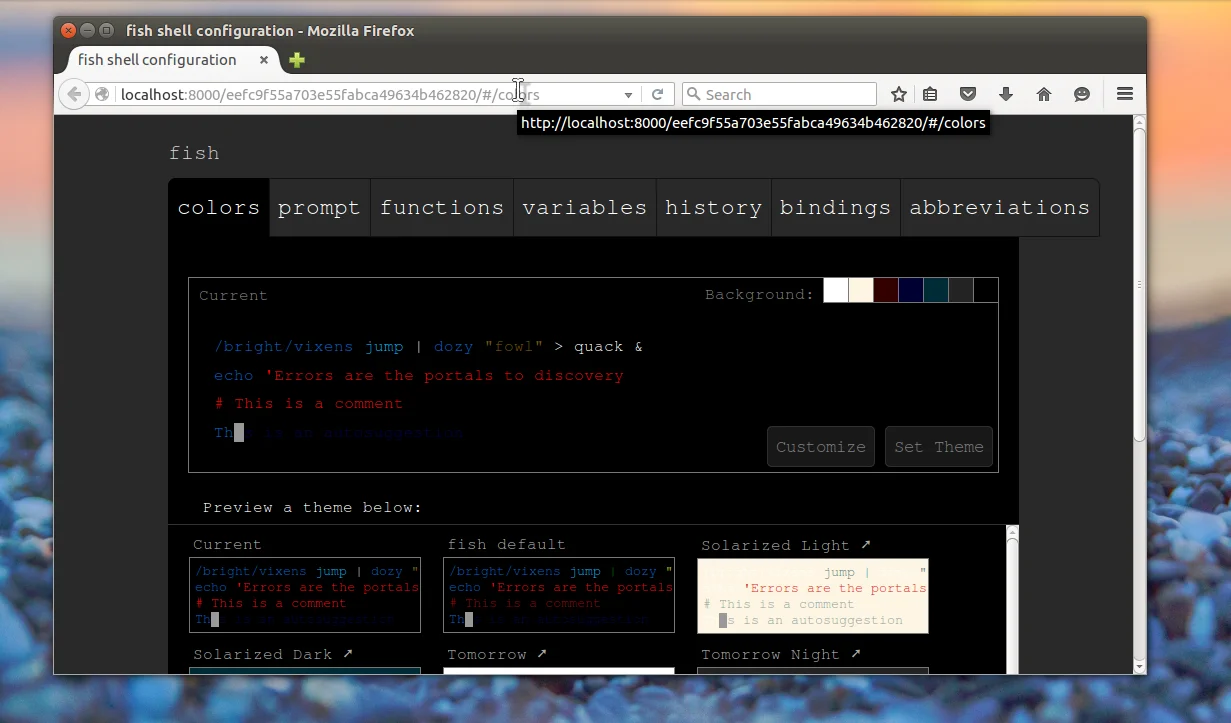Image resolution: width=1231 pixels, height=723 pixels.
Task: Close the fish shell configuration tab
Action: pyautogui.click(x=264, y=60)
